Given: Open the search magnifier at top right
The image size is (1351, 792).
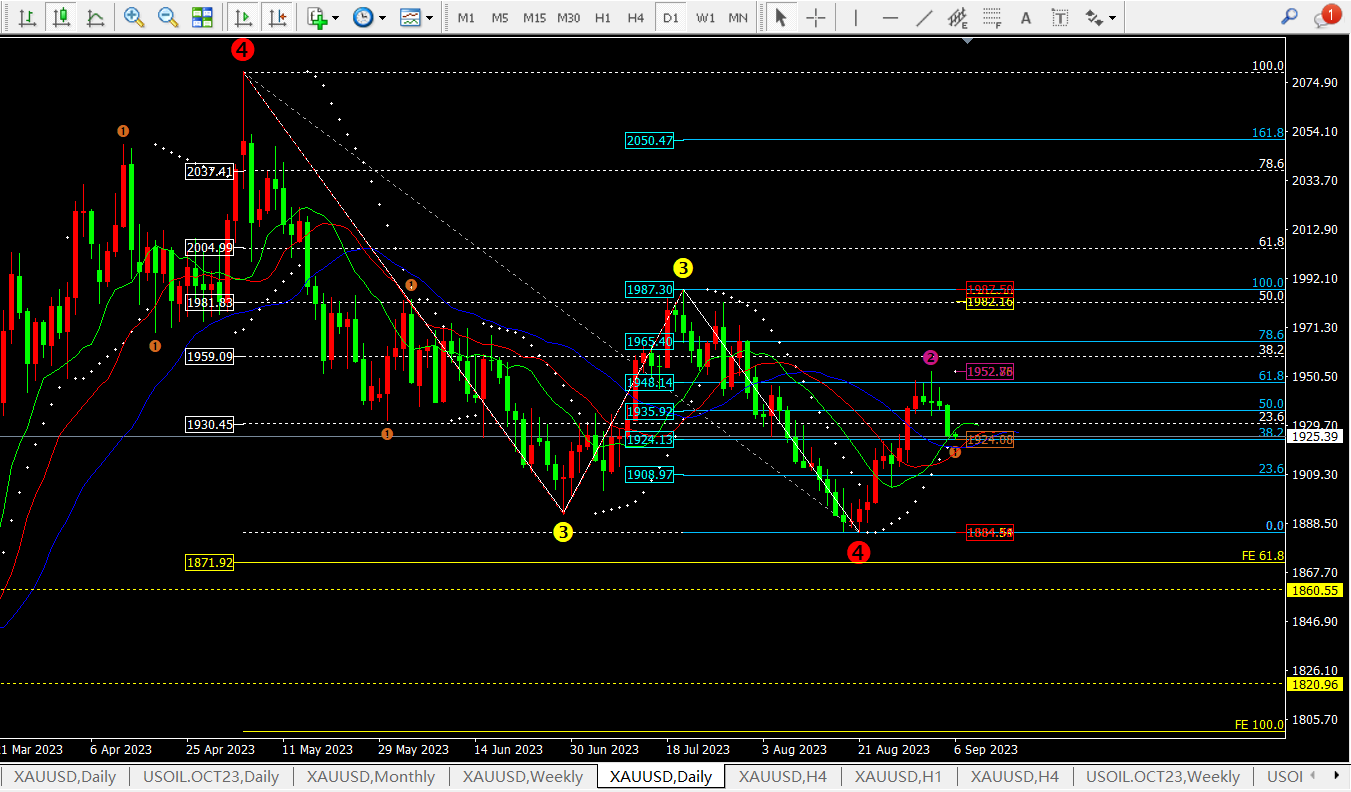Looking at the screenshot, I should click(1290, 16).
